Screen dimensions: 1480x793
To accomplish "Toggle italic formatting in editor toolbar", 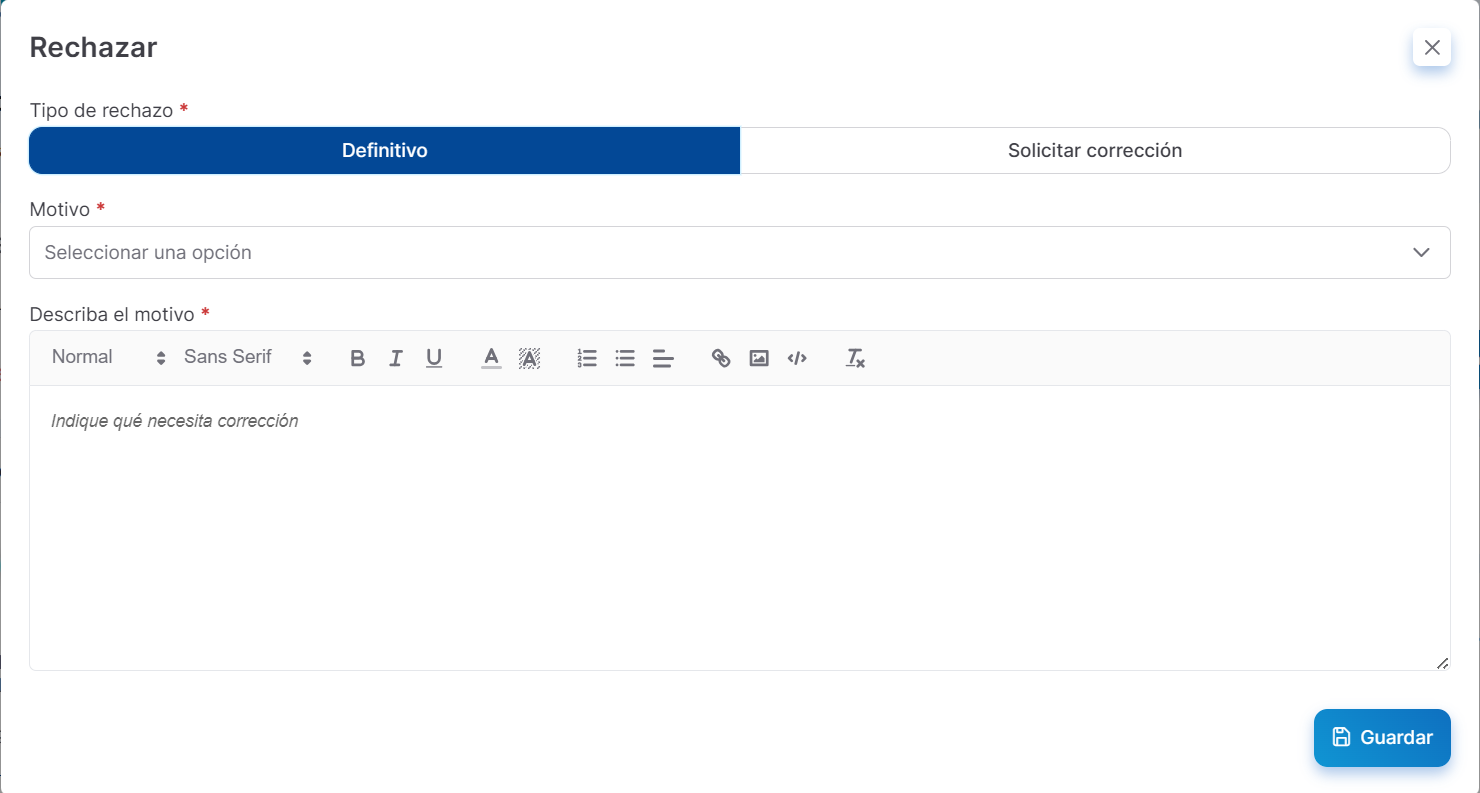I will [396, 358].
